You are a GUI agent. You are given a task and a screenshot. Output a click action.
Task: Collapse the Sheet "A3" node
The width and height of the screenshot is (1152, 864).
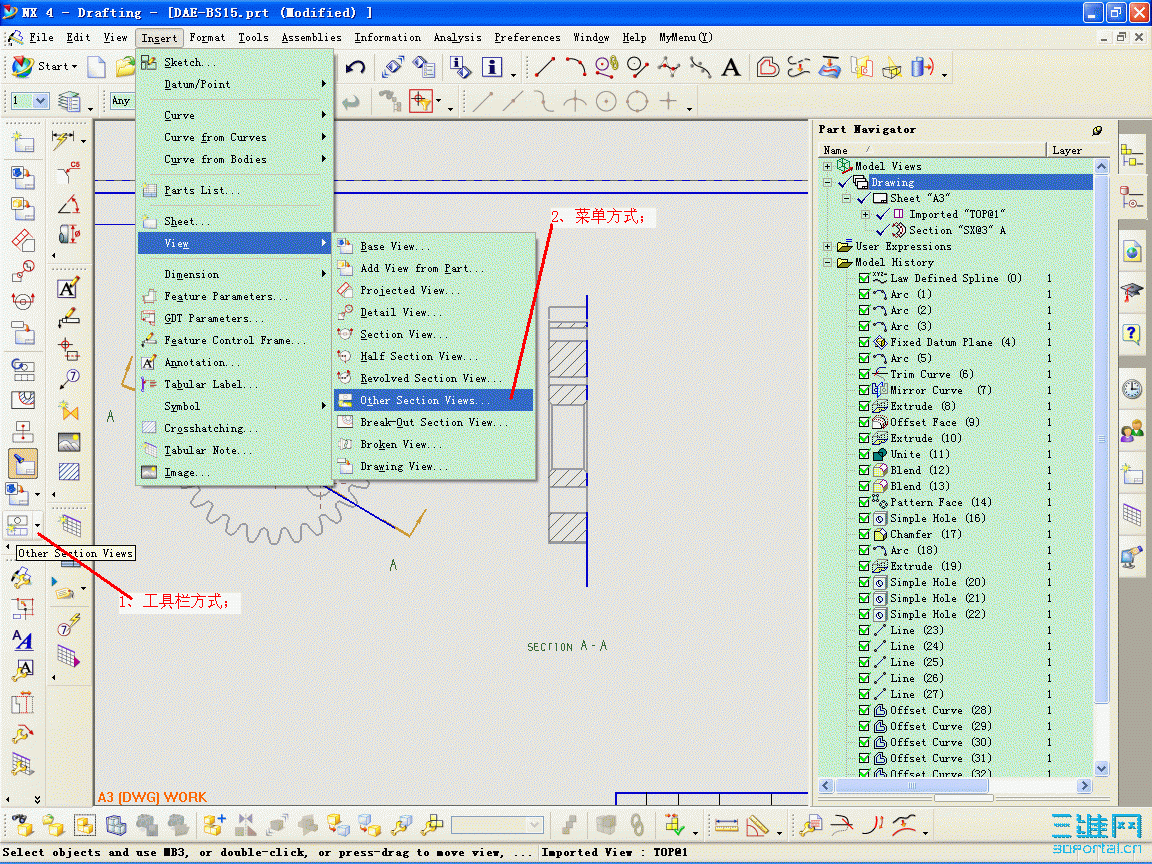pos(846,198)
